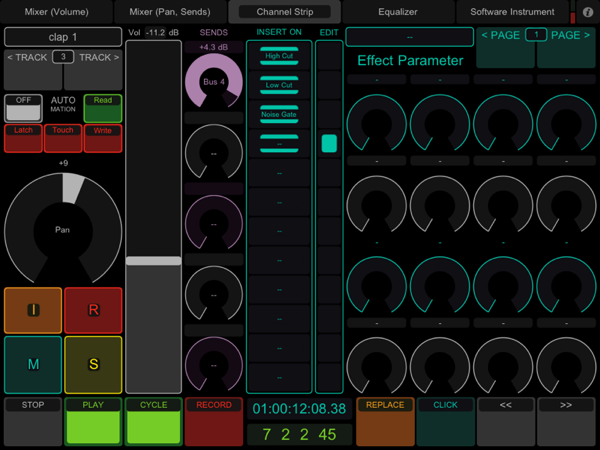
Task: Click the volume fader handle
Action: click(x=153, y=261)
